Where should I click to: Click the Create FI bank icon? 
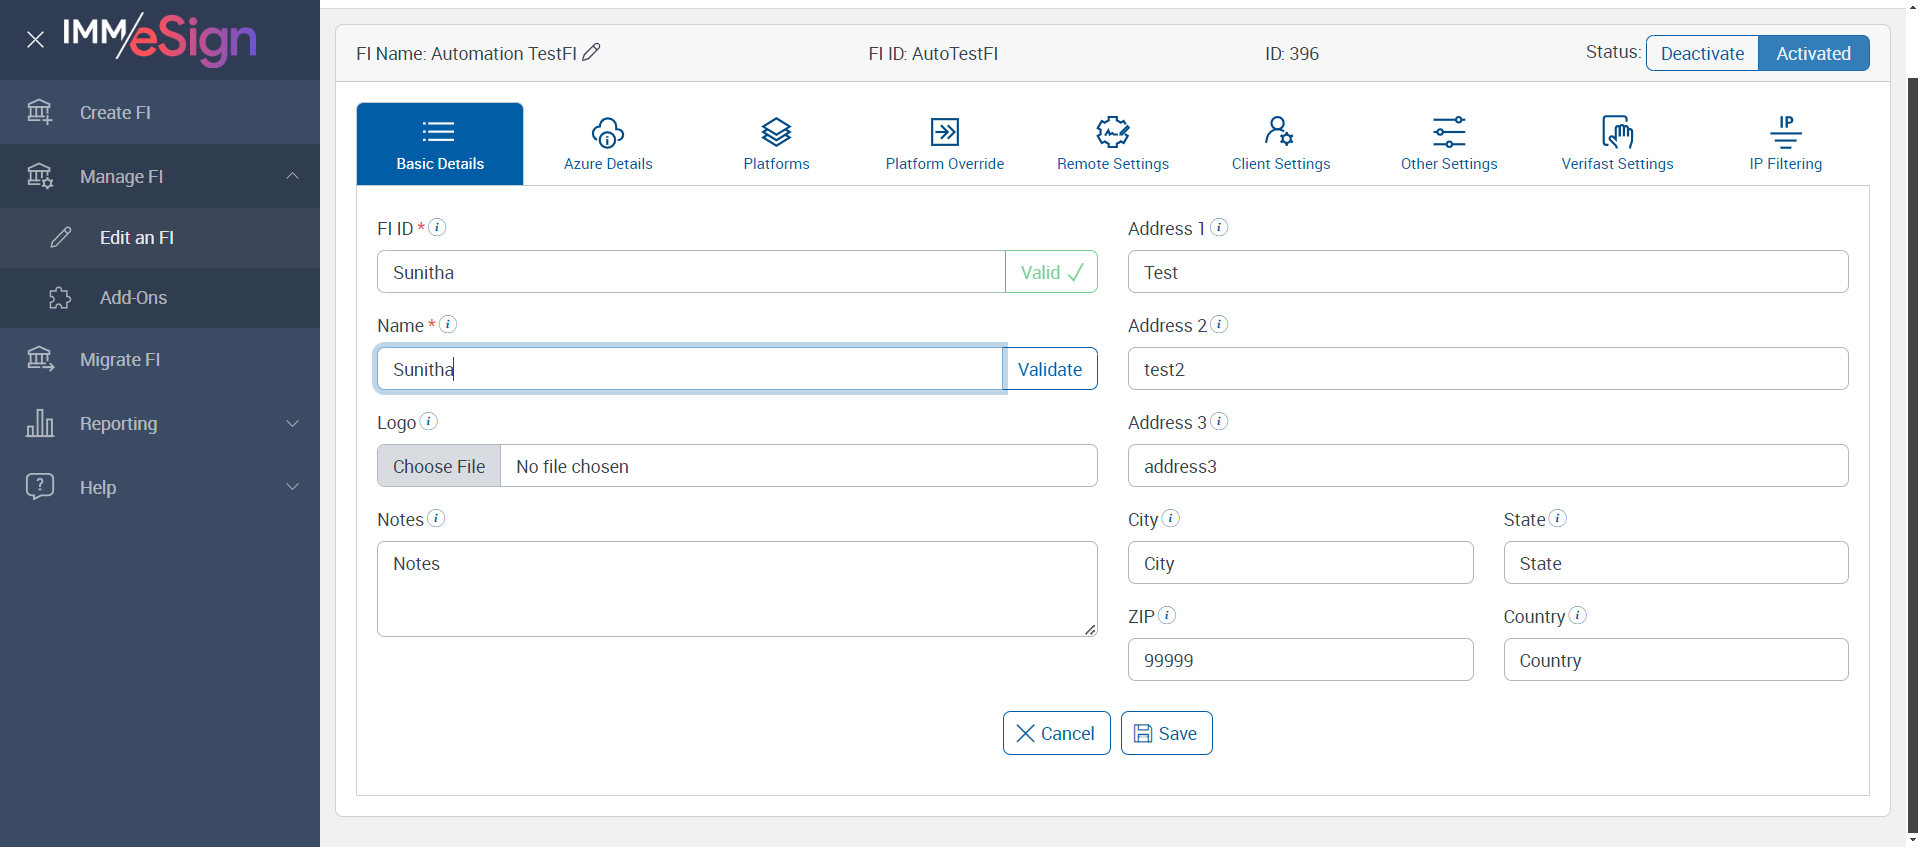coord(40,112)
